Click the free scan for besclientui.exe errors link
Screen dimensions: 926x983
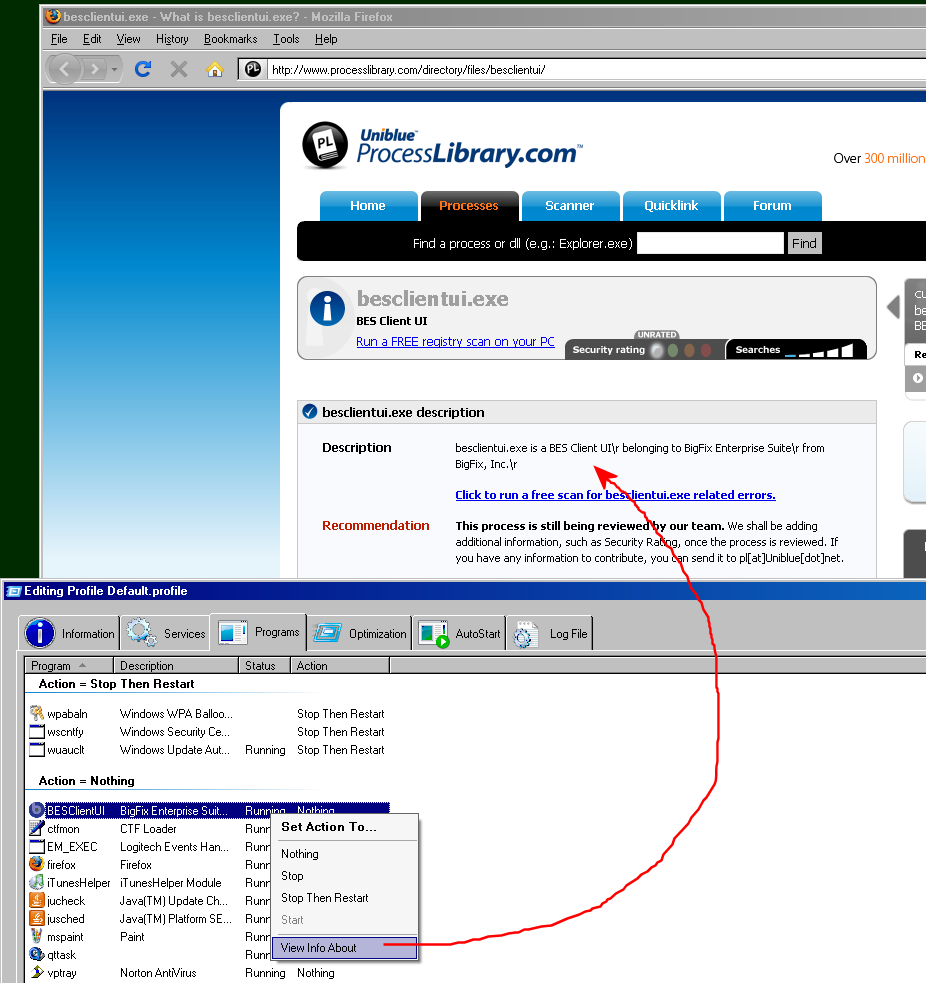[x=615, y=495]
